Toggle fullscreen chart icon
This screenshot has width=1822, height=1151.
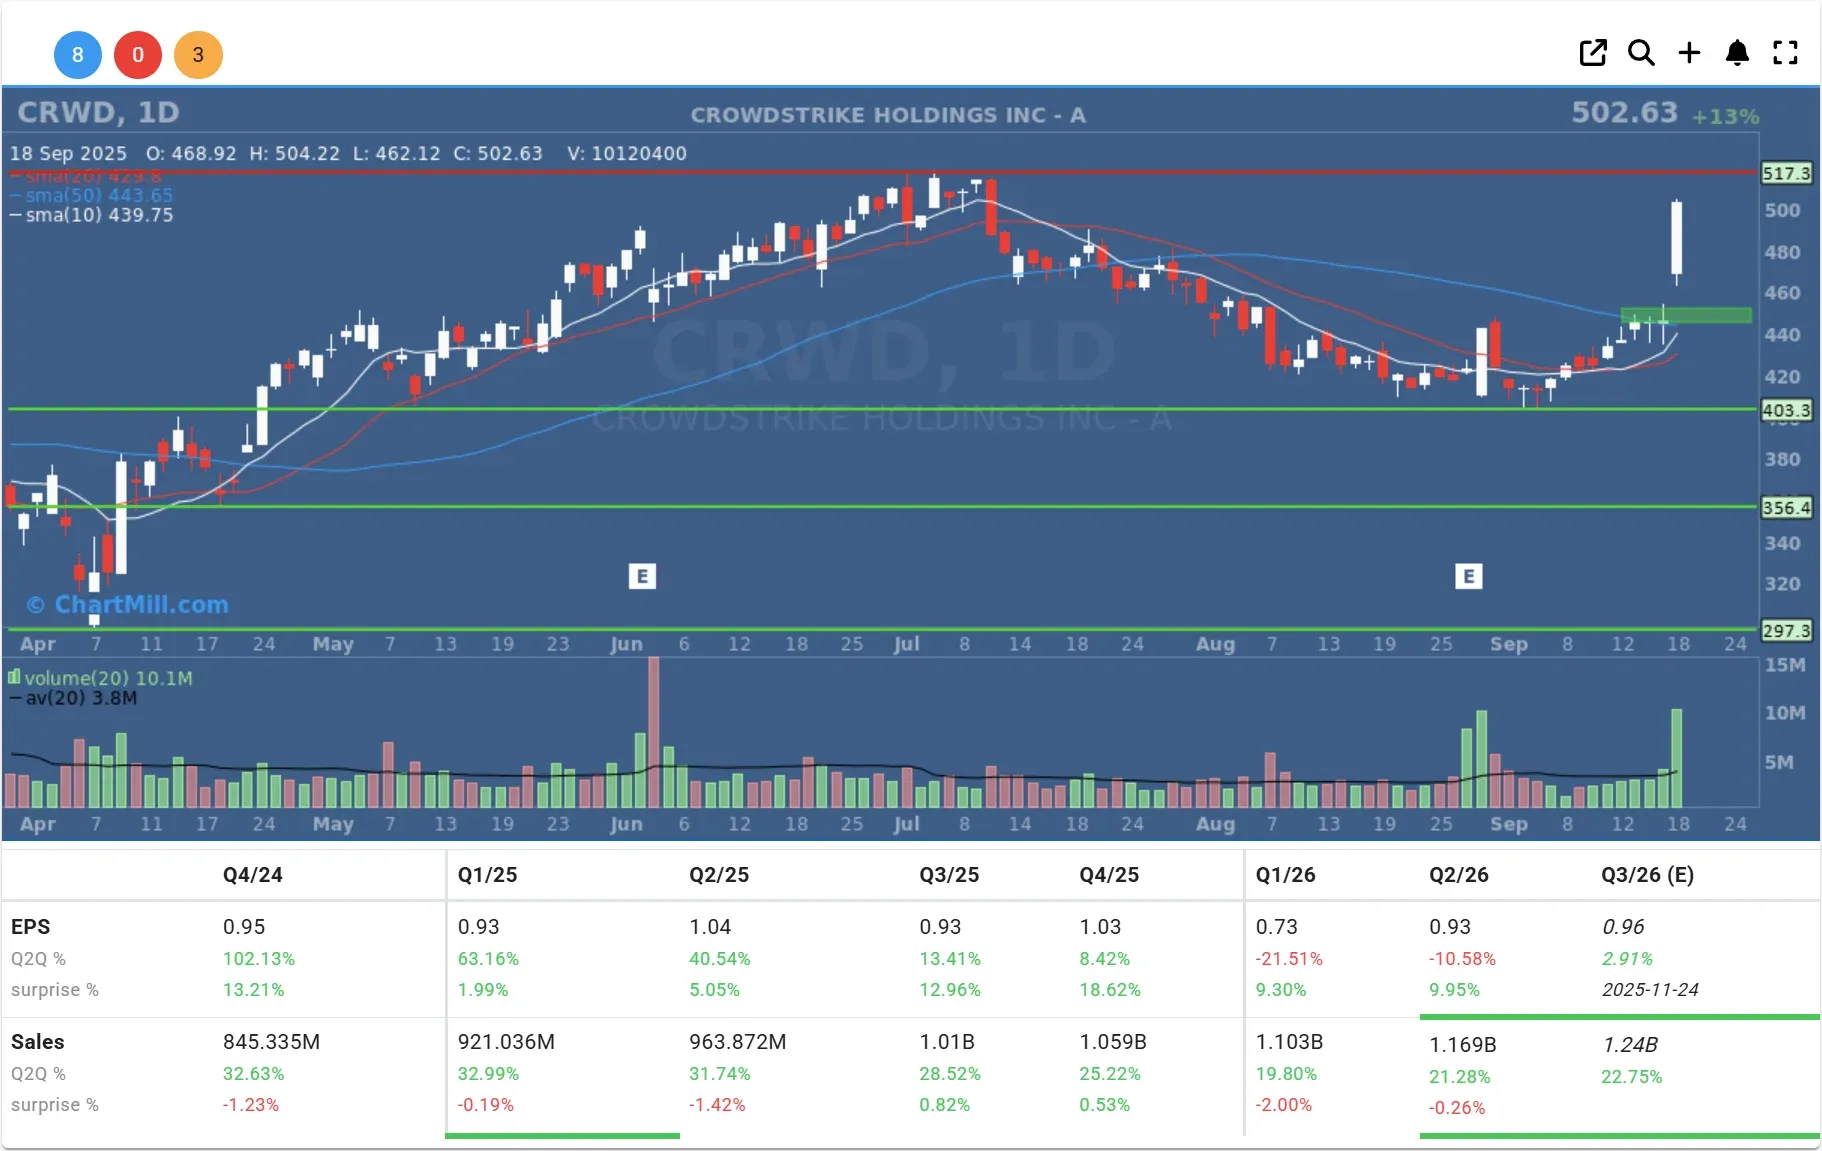click(x=1786, y=53)
